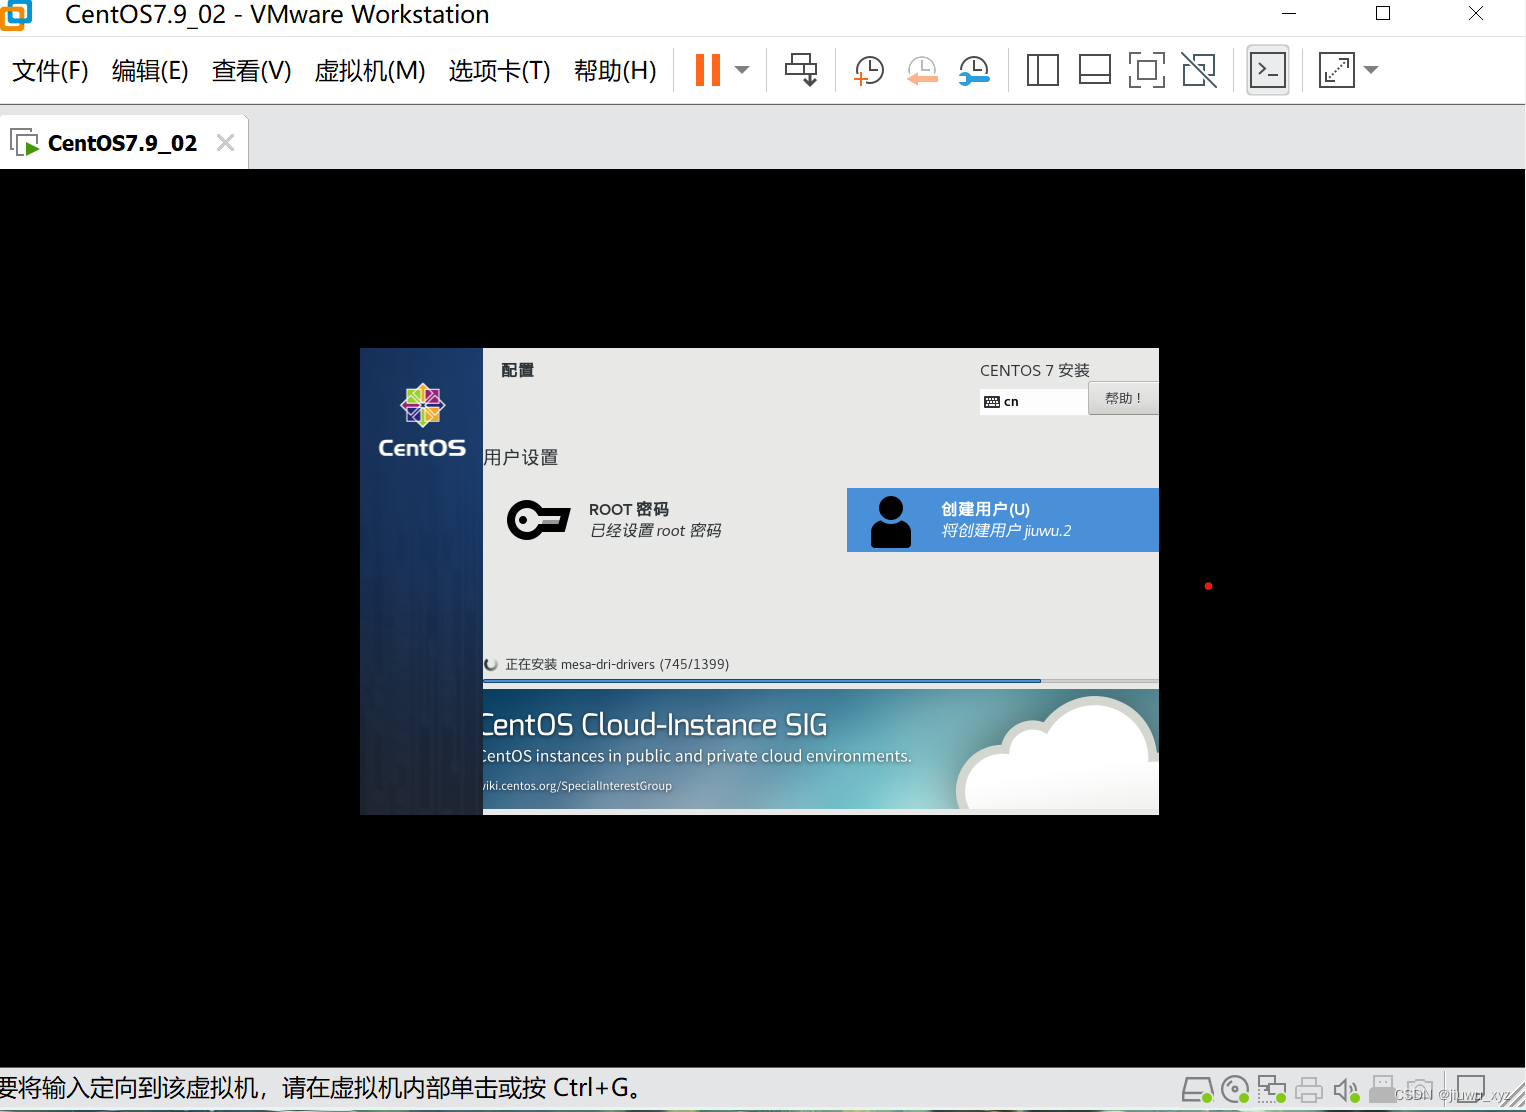Minimize the VMware Workstation window

click(x=1289, y=14)
